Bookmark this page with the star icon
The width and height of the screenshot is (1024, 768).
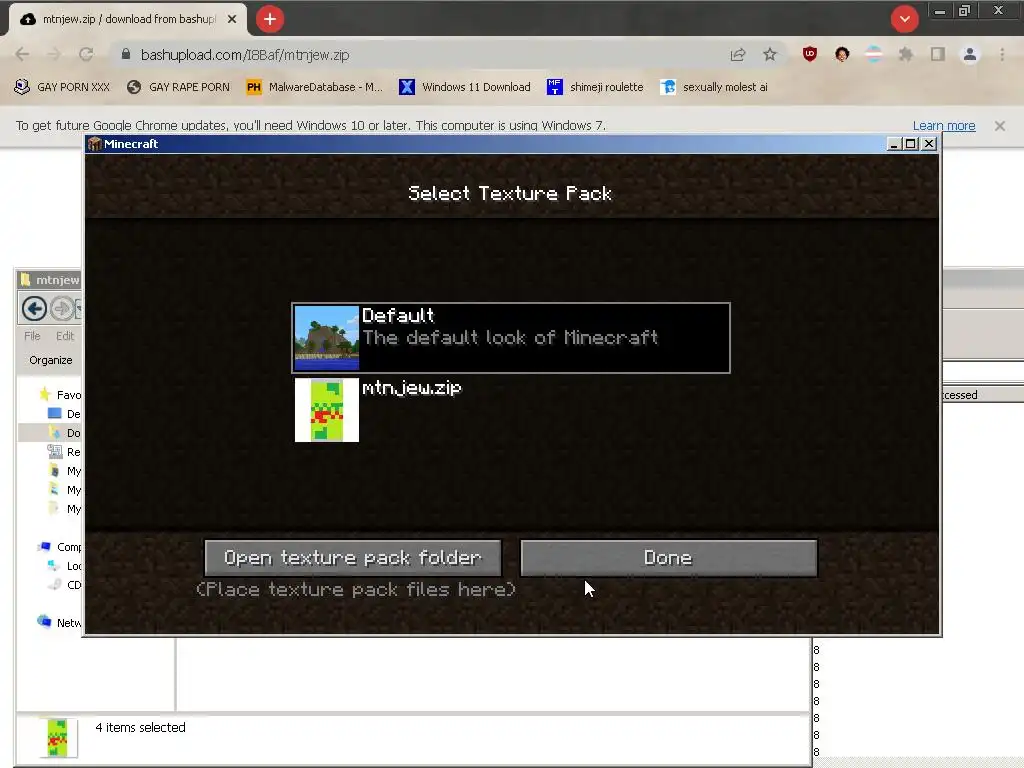(770, 55)
